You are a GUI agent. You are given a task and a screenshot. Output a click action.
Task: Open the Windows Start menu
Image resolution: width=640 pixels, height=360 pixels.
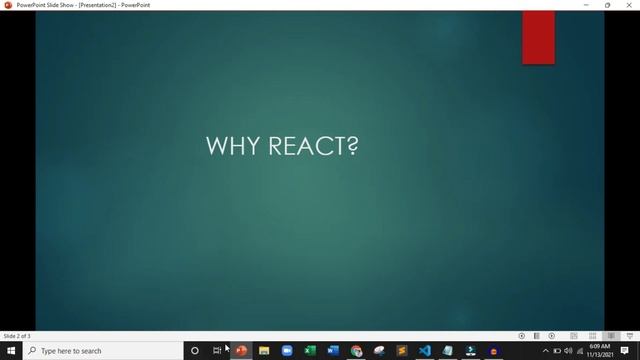pos(11,351)
